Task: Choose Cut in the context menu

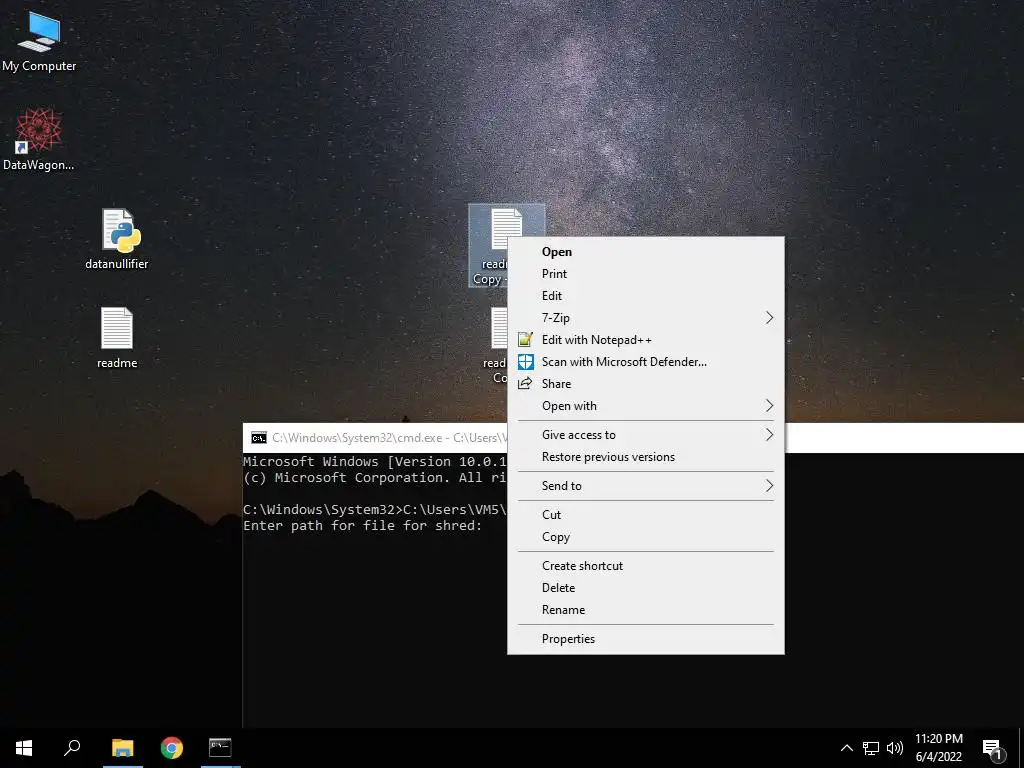Action: pos(646,515)
